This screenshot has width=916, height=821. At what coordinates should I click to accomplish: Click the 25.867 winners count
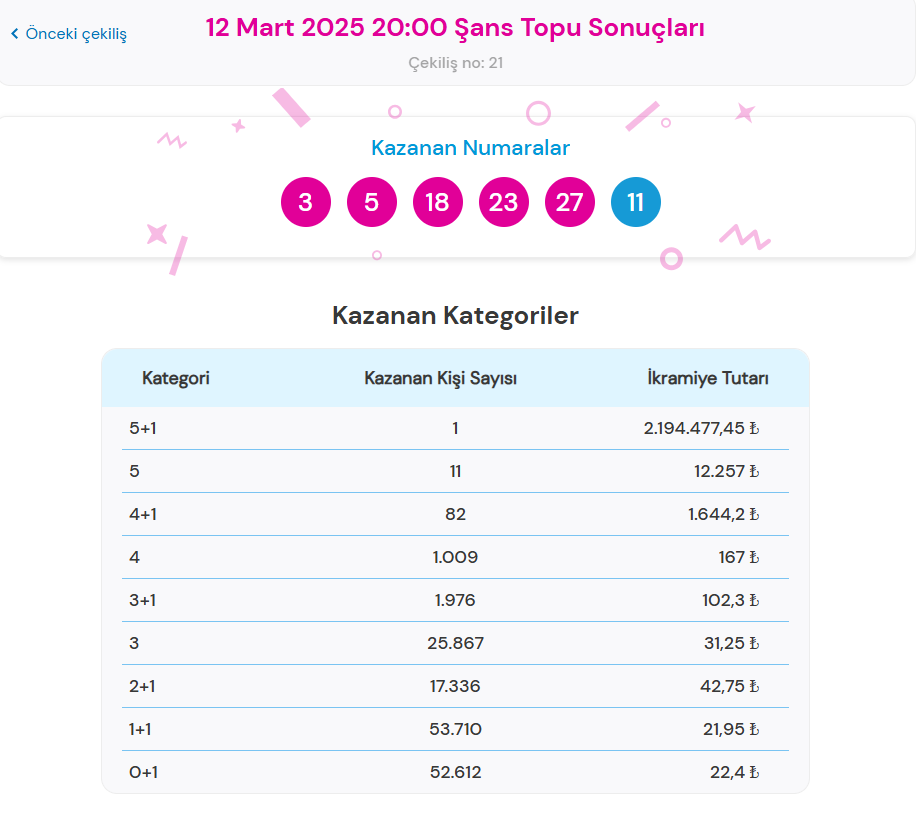click(x=455, y=644)
